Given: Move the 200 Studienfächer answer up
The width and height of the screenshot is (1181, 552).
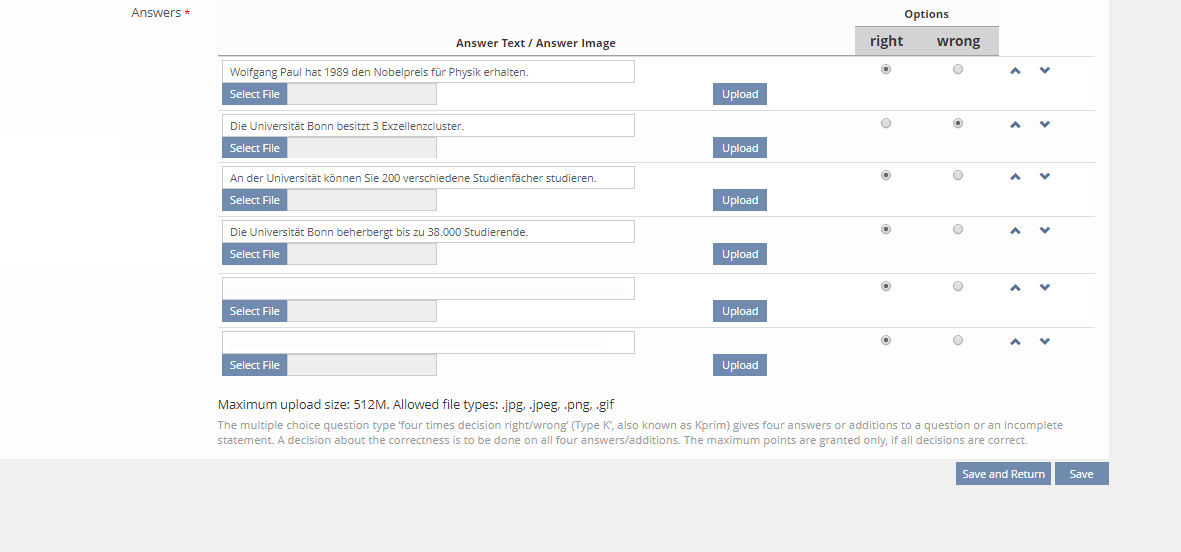Looking at the screenshot, I should tap(1015, 177).
